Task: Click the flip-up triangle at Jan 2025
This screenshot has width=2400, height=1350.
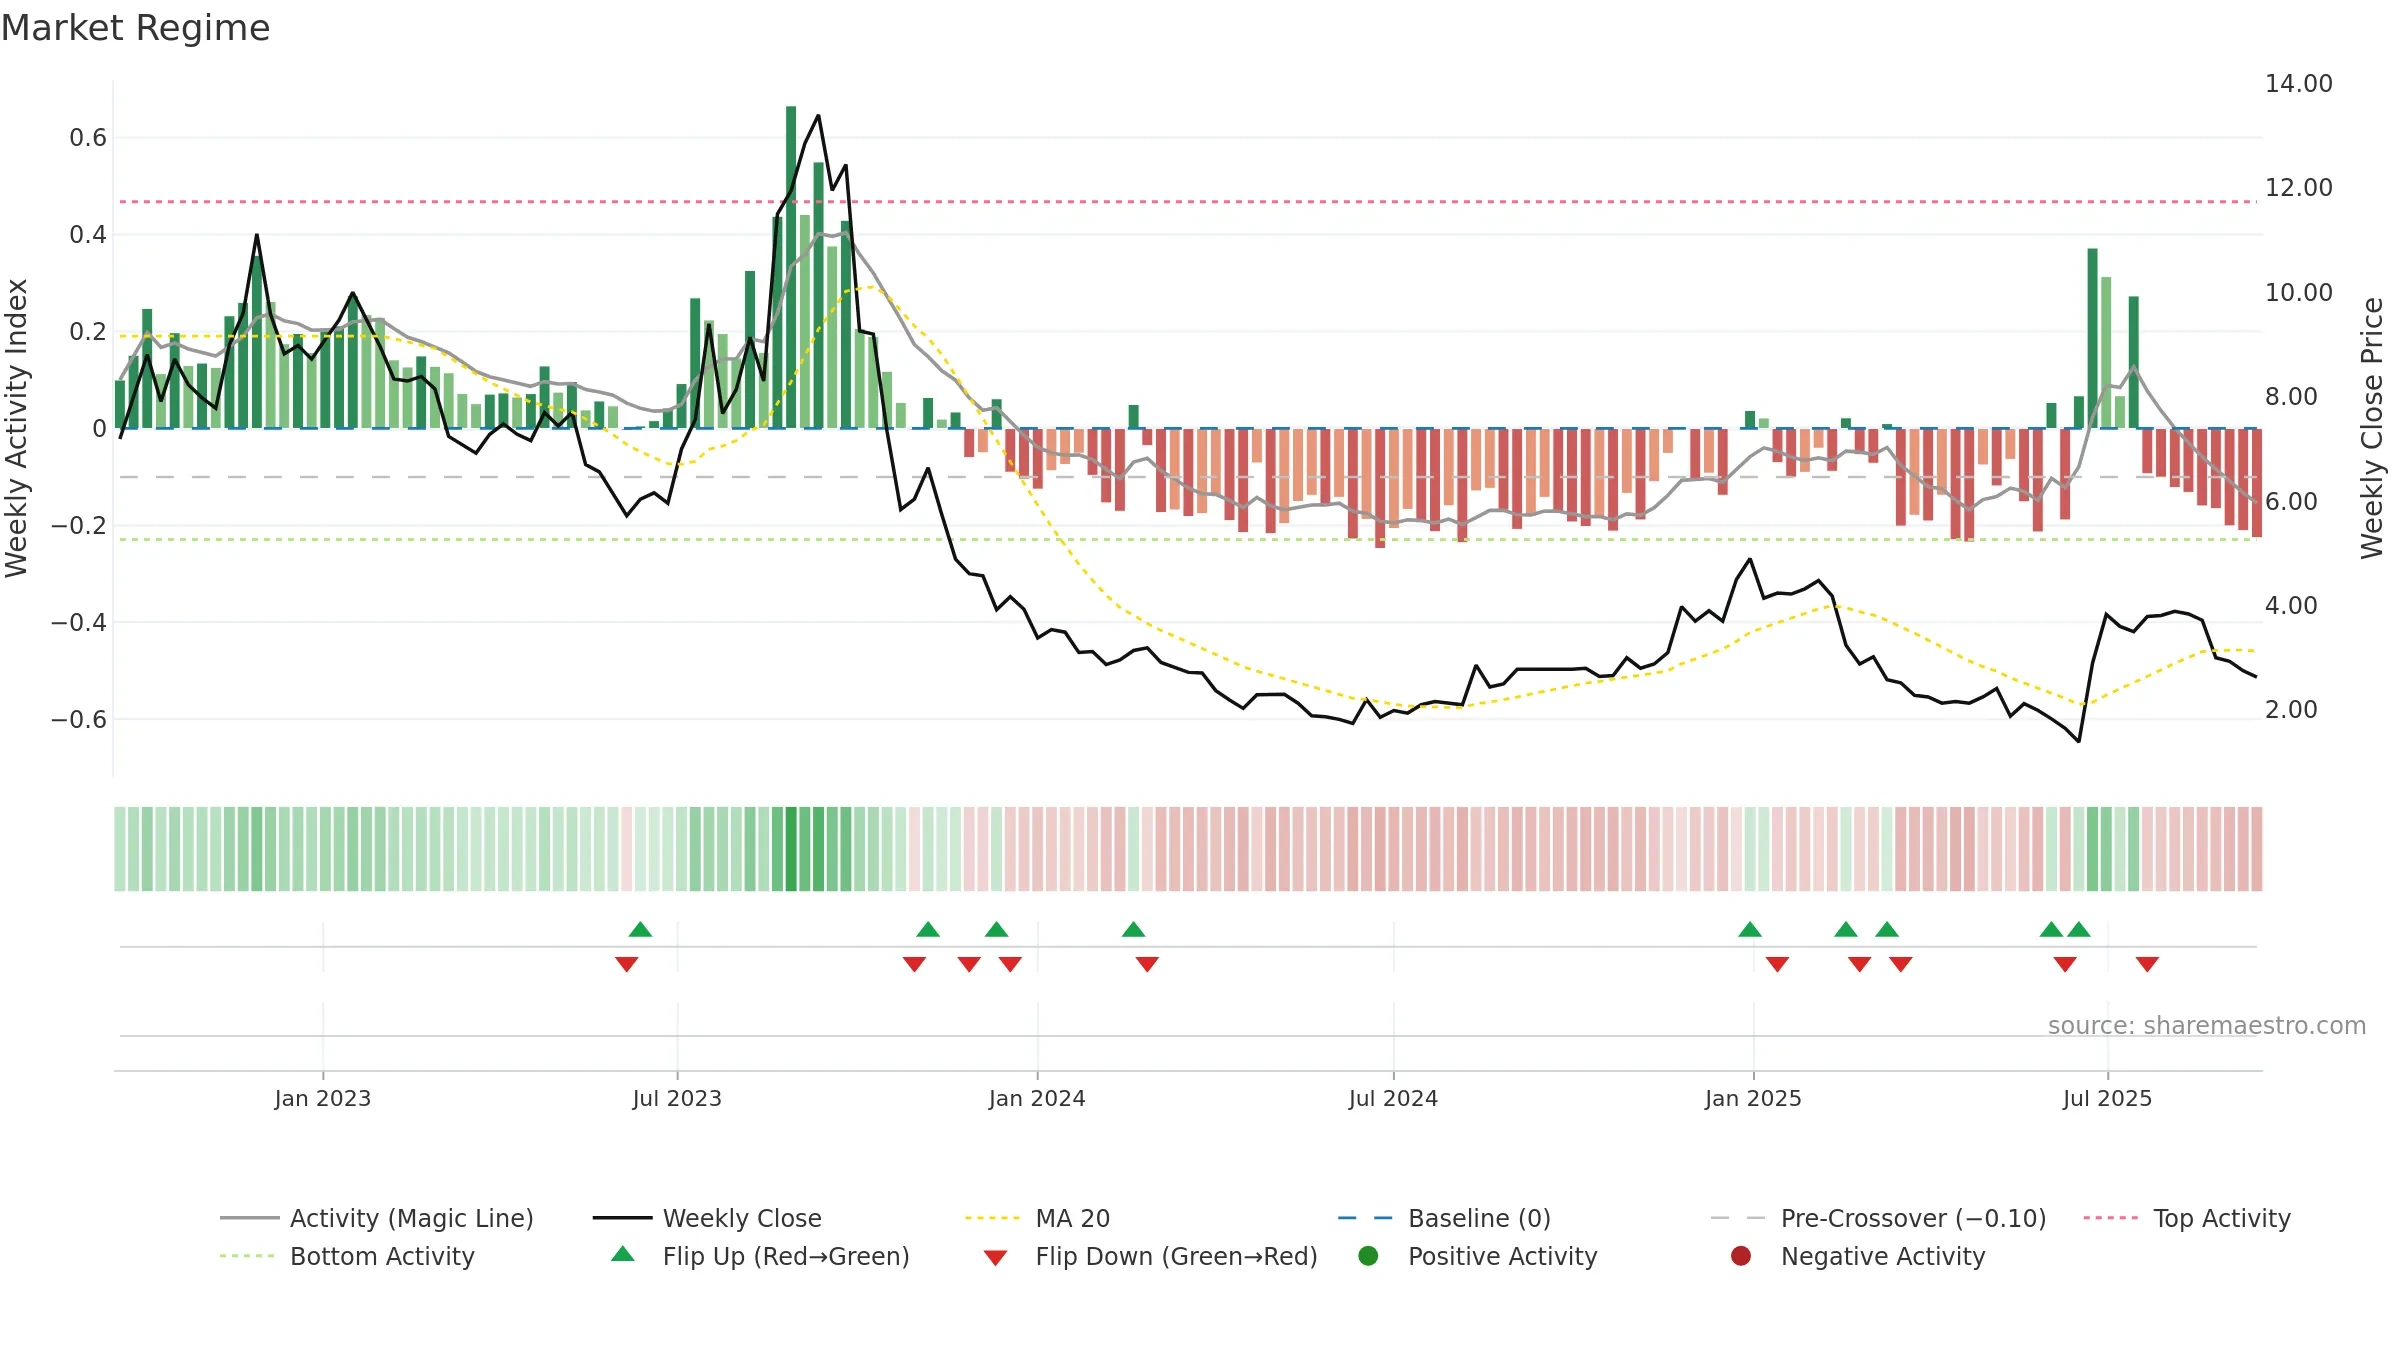Action: click(x=1749, y=930)
